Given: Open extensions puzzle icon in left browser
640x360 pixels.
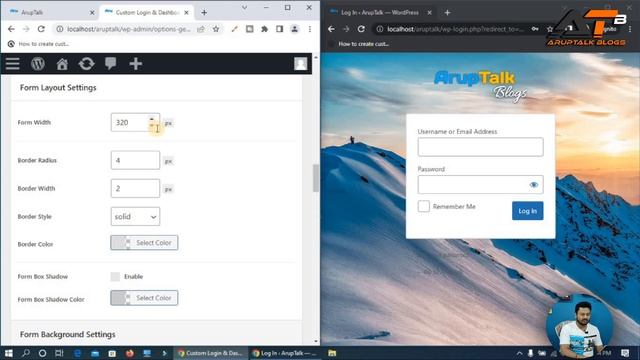Looking at the screenshot, I should tap(264, 29).
